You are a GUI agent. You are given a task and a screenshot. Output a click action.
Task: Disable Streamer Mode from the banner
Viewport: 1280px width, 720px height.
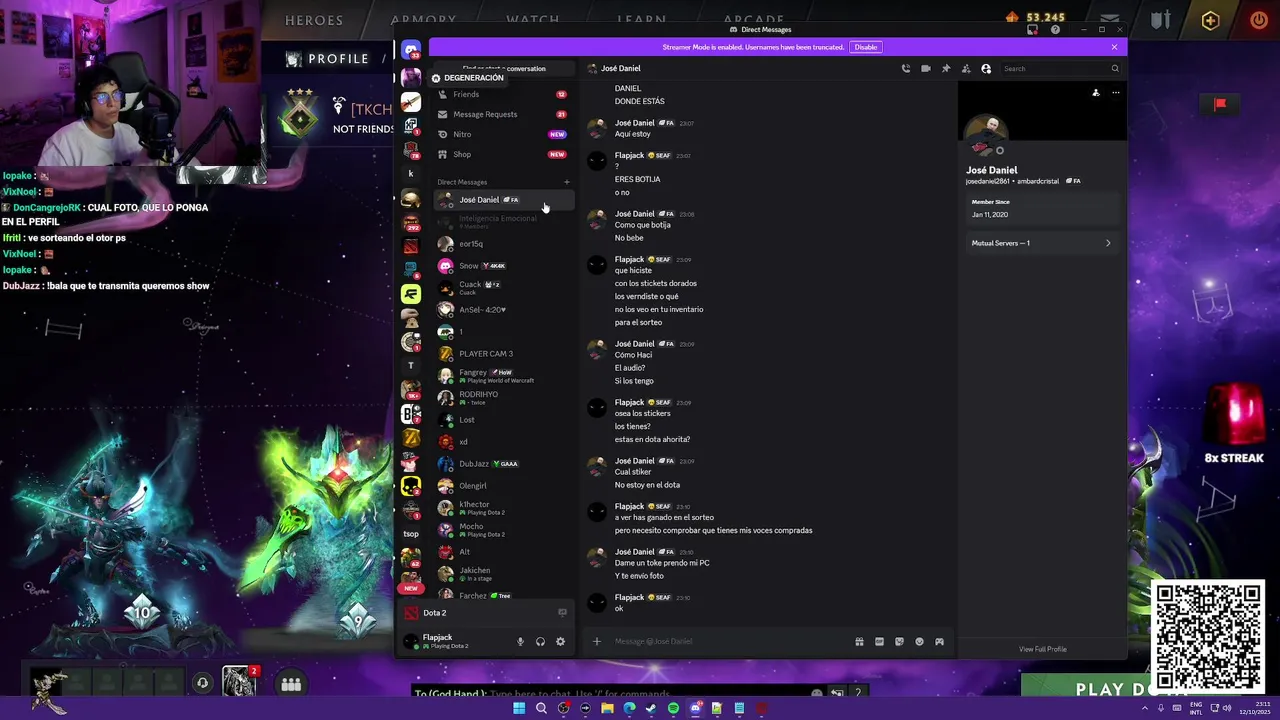pos(866,47)
